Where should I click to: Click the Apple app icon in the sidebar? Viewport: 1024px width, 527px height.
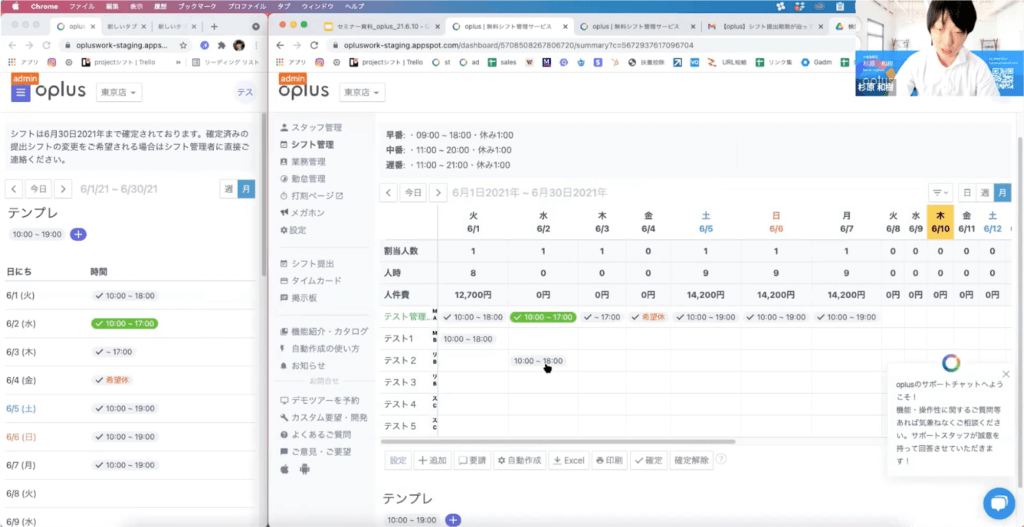coord(285,468)
